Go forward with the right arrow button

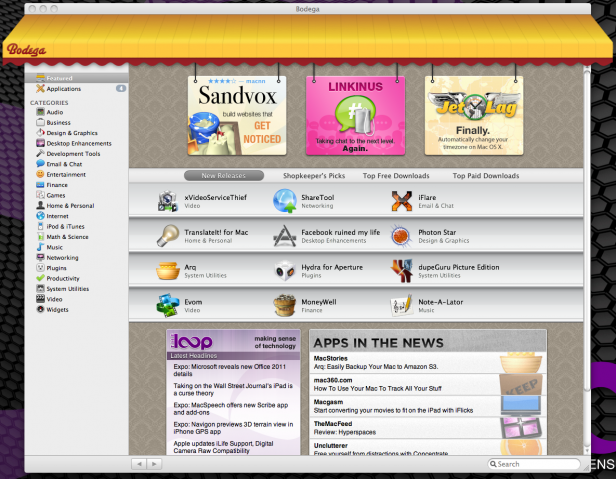pos(154,464)
